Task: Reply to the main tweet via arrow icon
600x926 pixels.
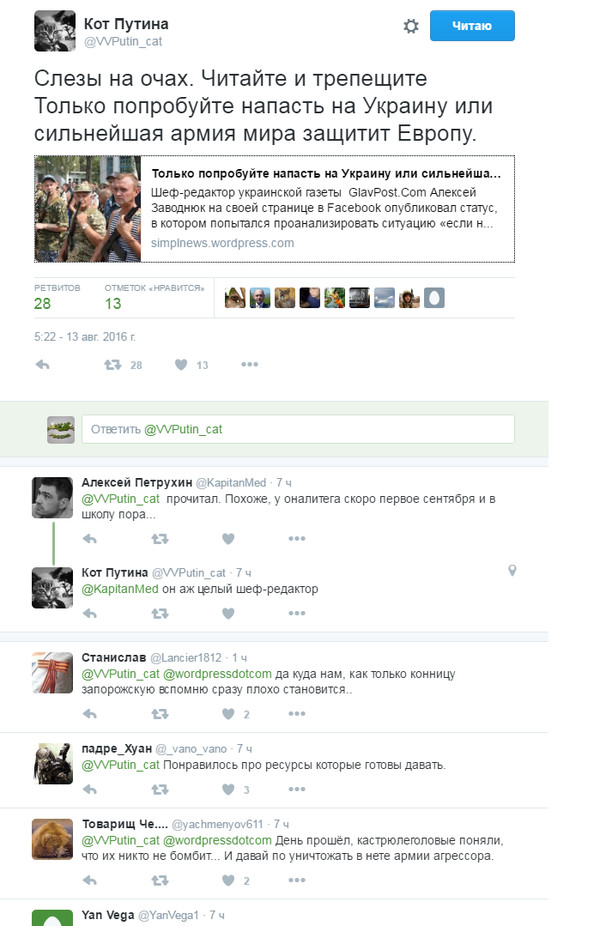Action: tap(43, 364)
